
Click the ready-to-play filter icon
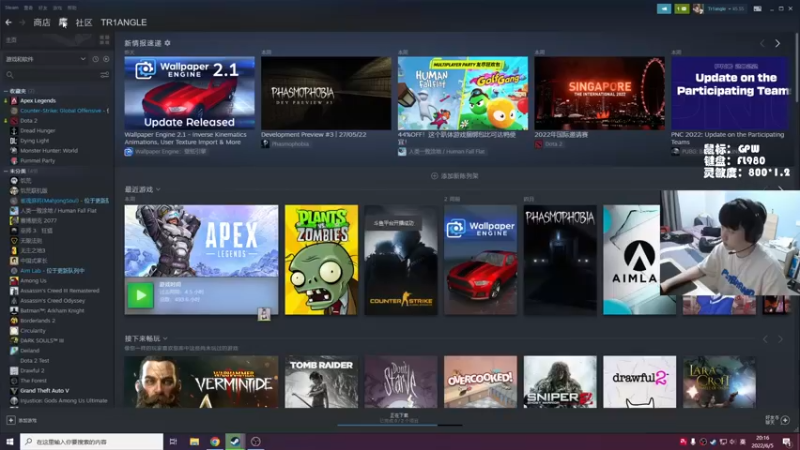[x=106, y=59]
